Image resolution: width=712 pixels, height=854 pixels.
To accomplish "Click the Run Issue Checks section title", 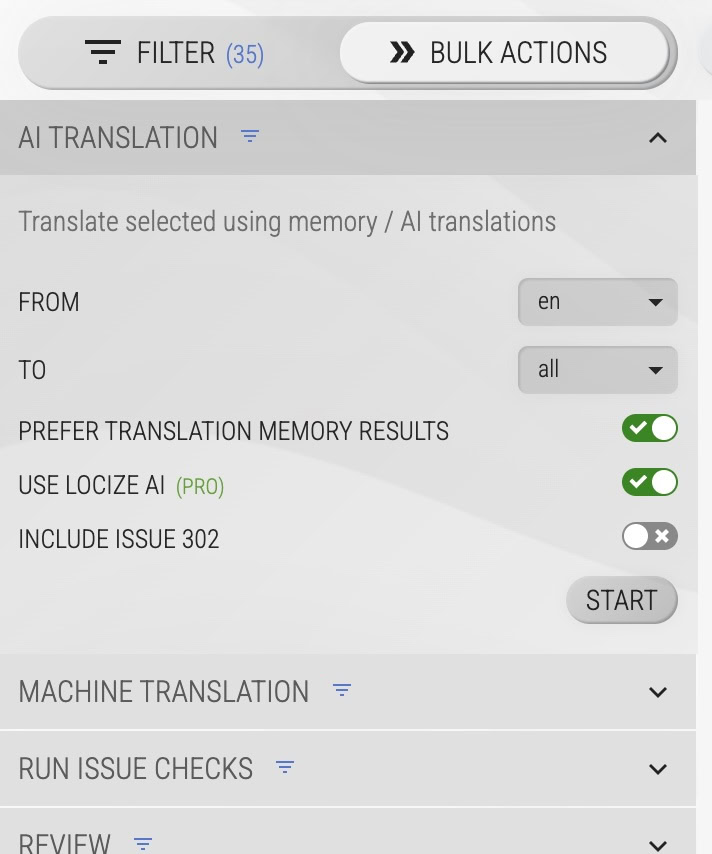I will (x=136, y=768).
